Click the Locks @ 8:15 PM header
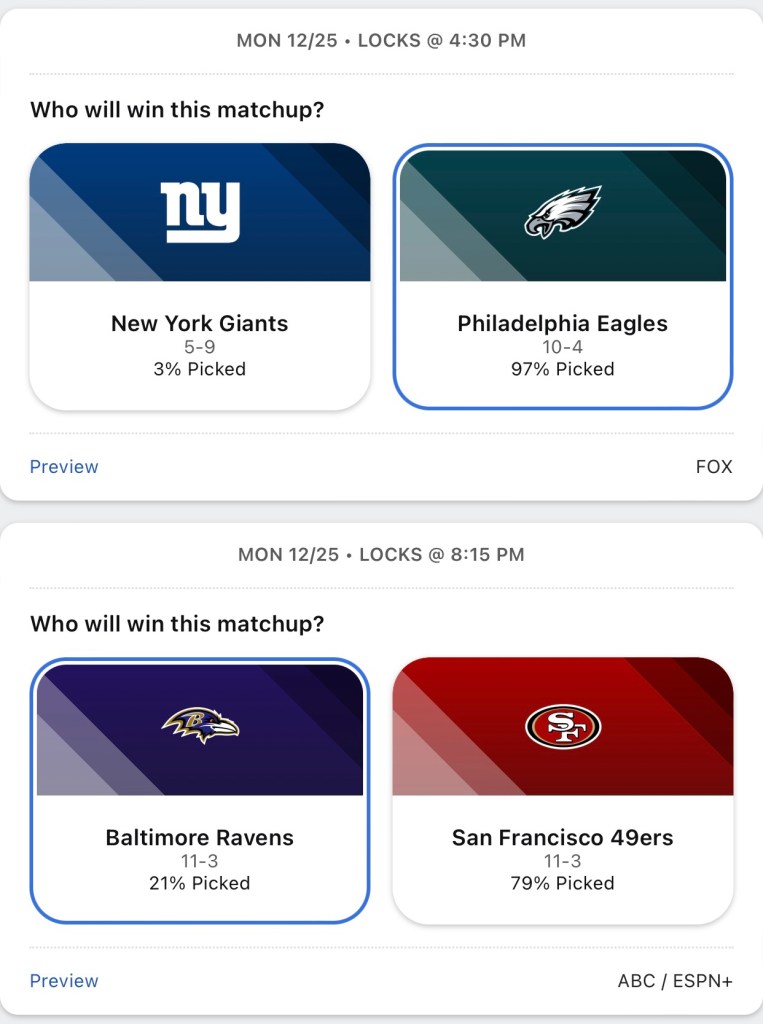 coord(381,555)
